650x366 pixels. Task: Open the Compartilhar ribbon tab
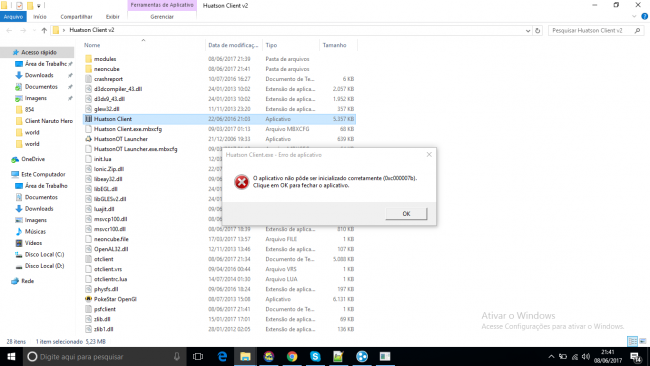[76, 17]
